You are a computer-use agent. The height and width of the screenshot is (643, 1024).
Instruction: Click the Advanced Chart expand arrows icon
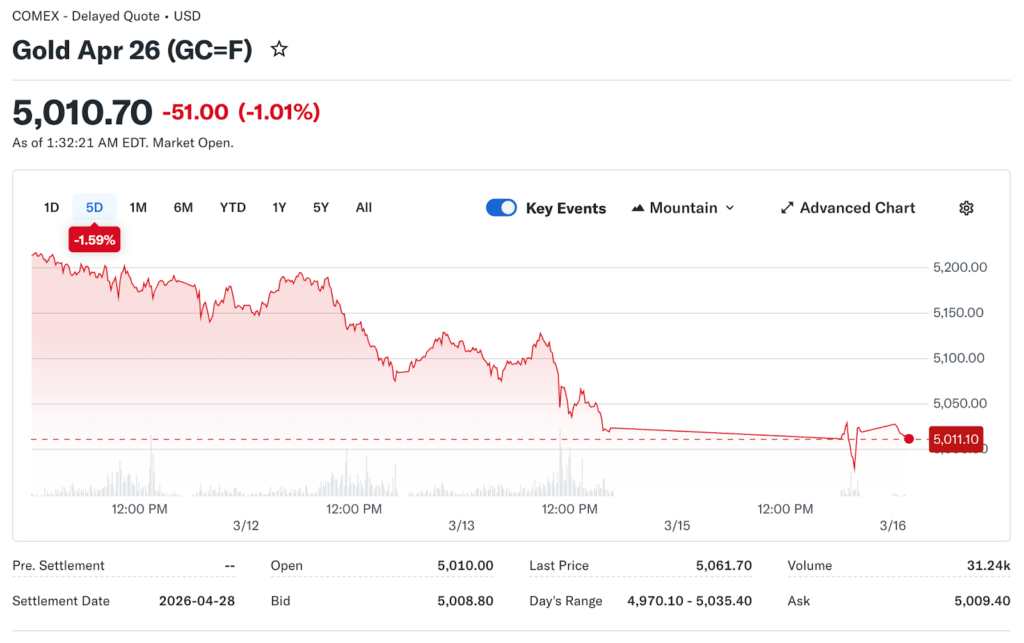(x=787, y=208)
